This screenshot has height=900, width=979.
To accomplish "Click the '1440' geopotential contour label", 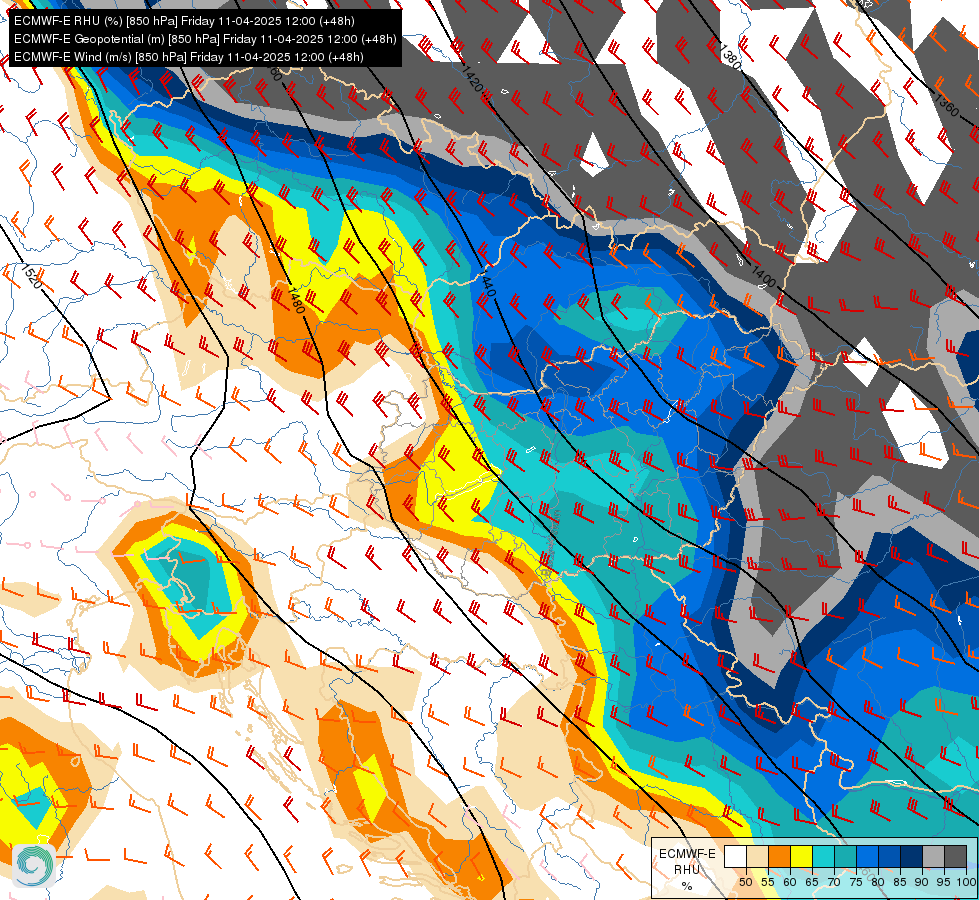I will (487, 284).
